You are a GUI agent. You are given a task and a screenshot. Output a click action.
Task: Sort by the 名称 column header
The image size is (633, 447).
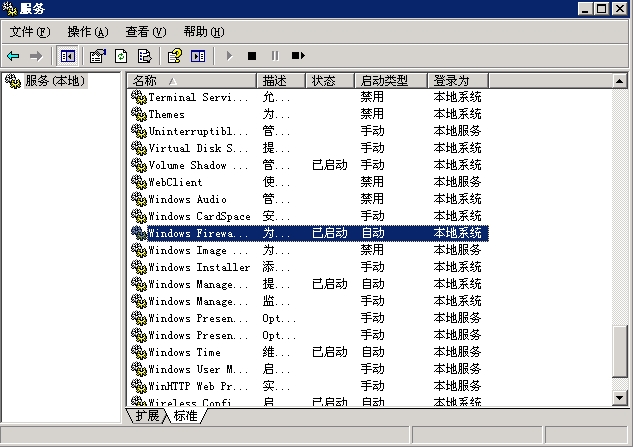192,81
